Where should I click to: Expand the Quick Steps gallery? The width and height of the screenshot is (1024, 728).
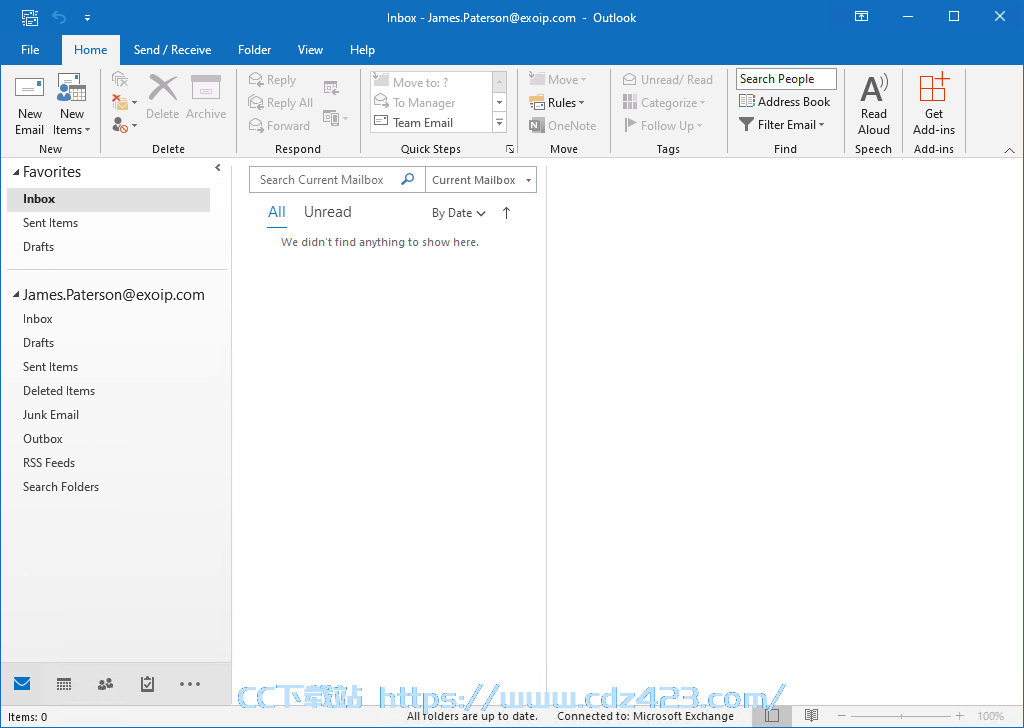pos(500,123)
